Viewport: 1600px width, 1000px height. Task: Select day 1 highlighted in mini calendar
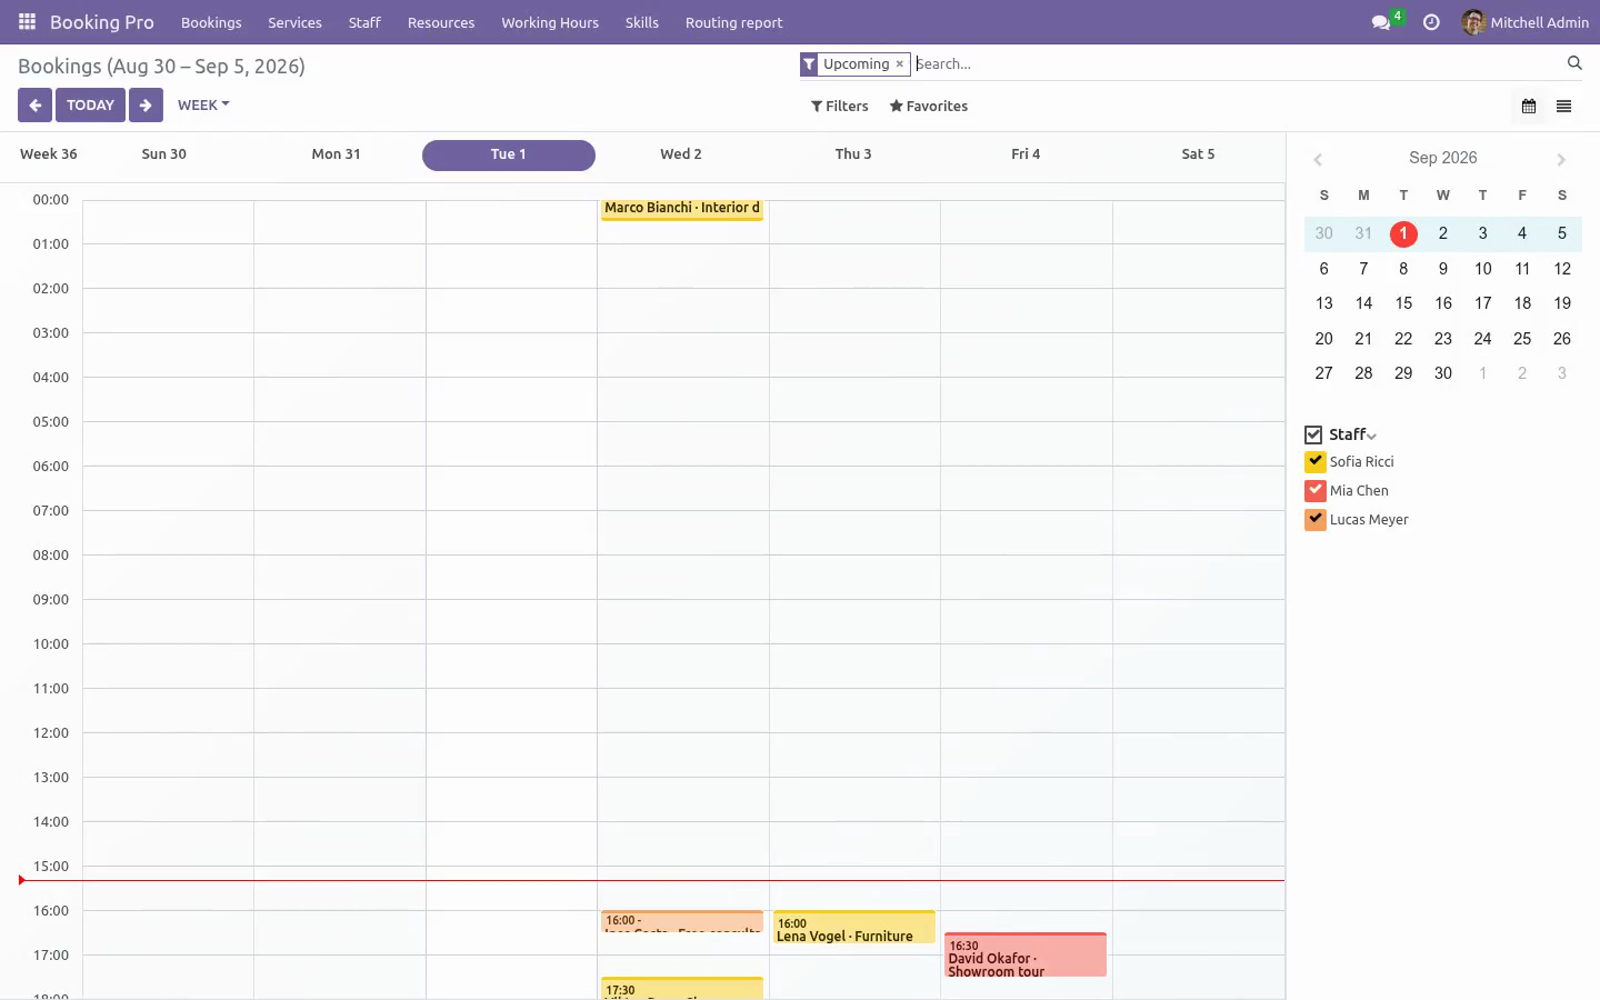(1403, 234)
